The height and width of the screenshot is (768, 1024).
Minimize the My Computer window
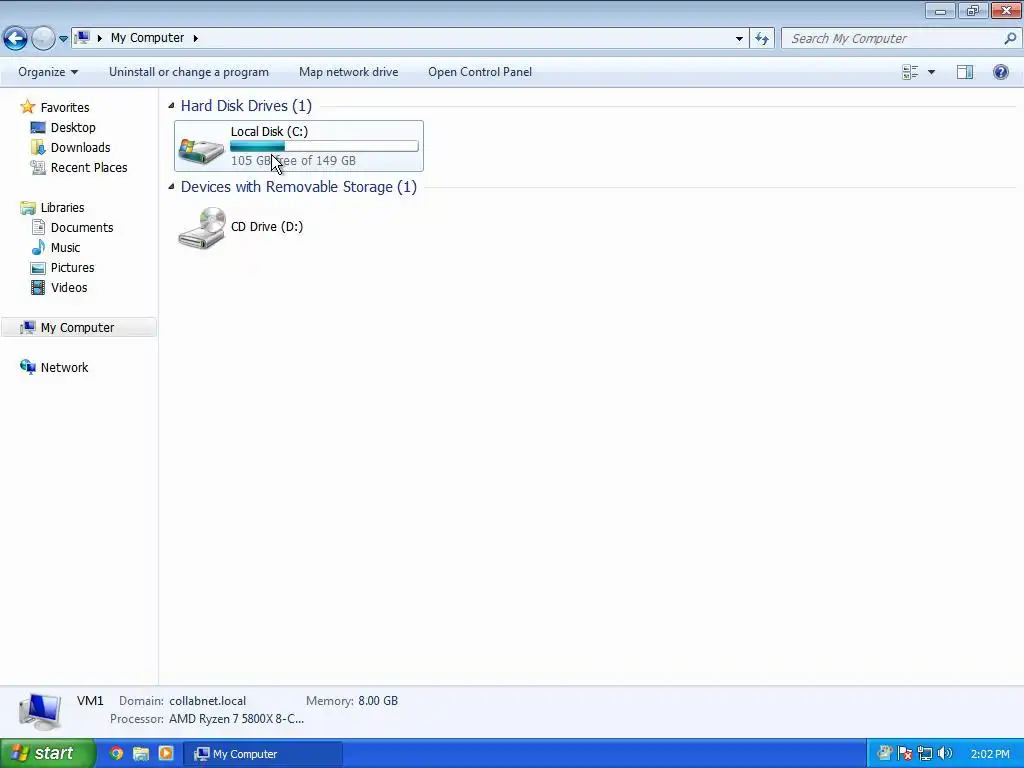pos(940,10)
